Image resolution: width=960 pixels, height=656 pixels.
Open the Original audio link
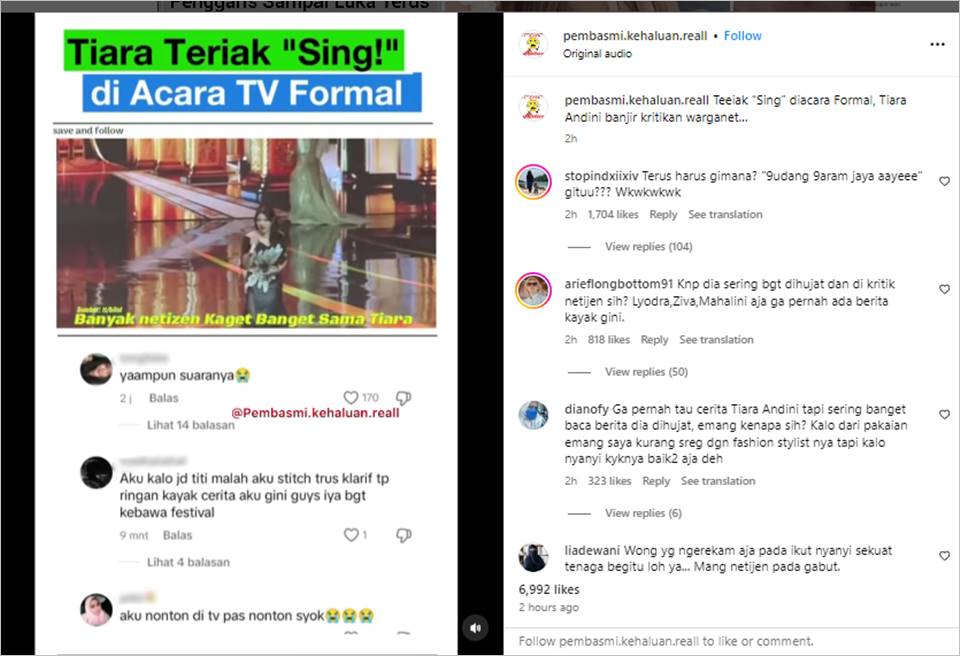597,53
